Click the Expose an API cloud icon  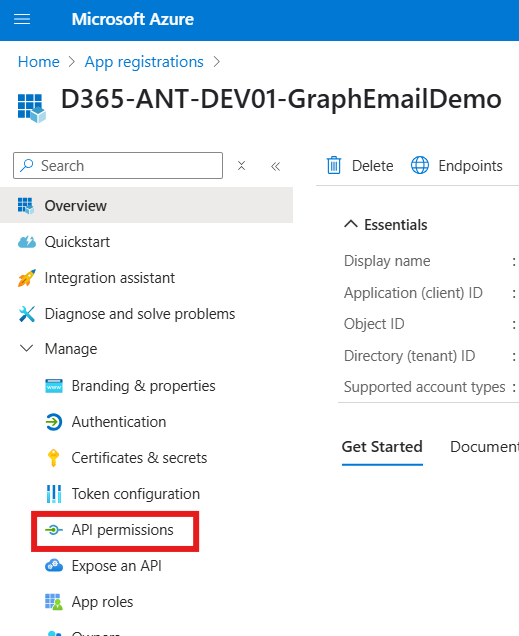click(54, 565)
